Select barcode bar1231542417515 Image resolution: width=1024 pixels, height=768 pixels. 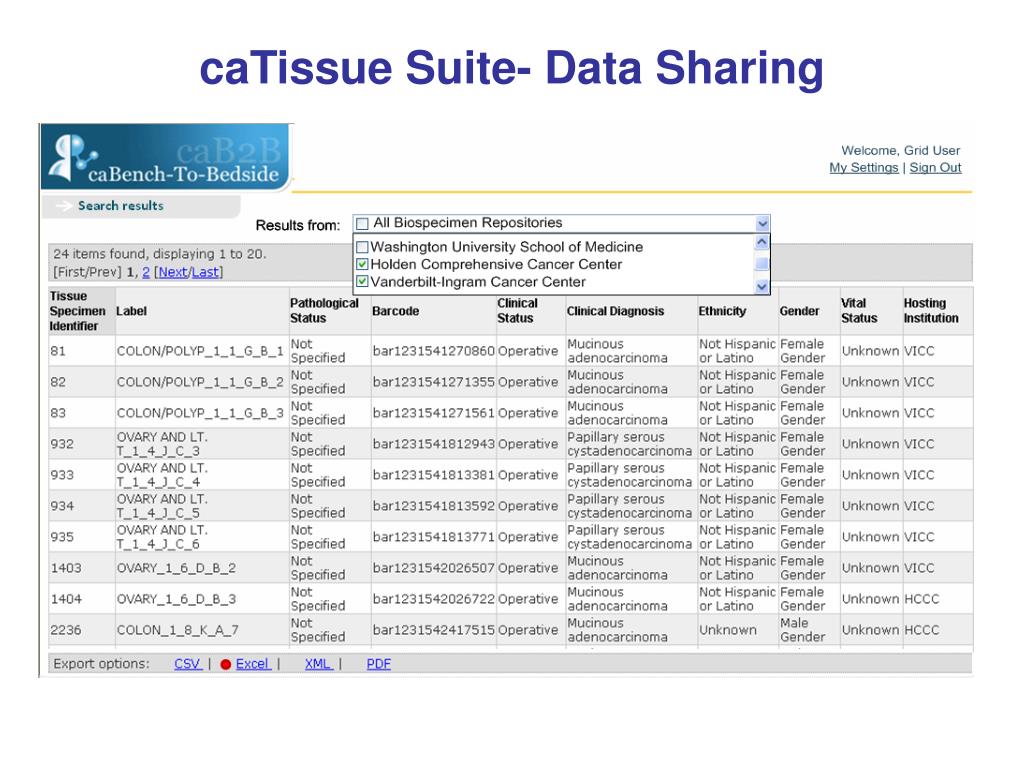(x=434, y=630)
